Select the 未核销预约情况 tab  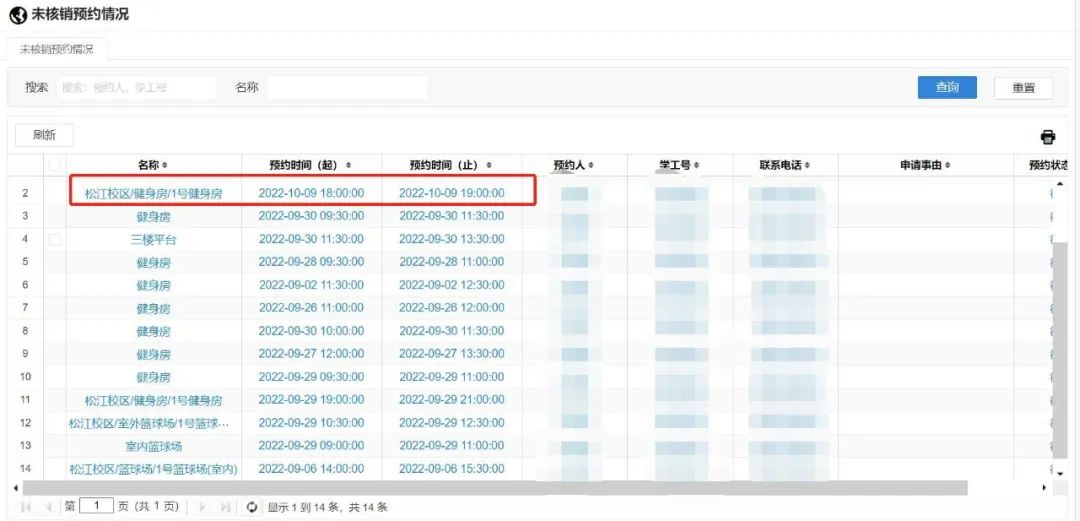point(57,48)
